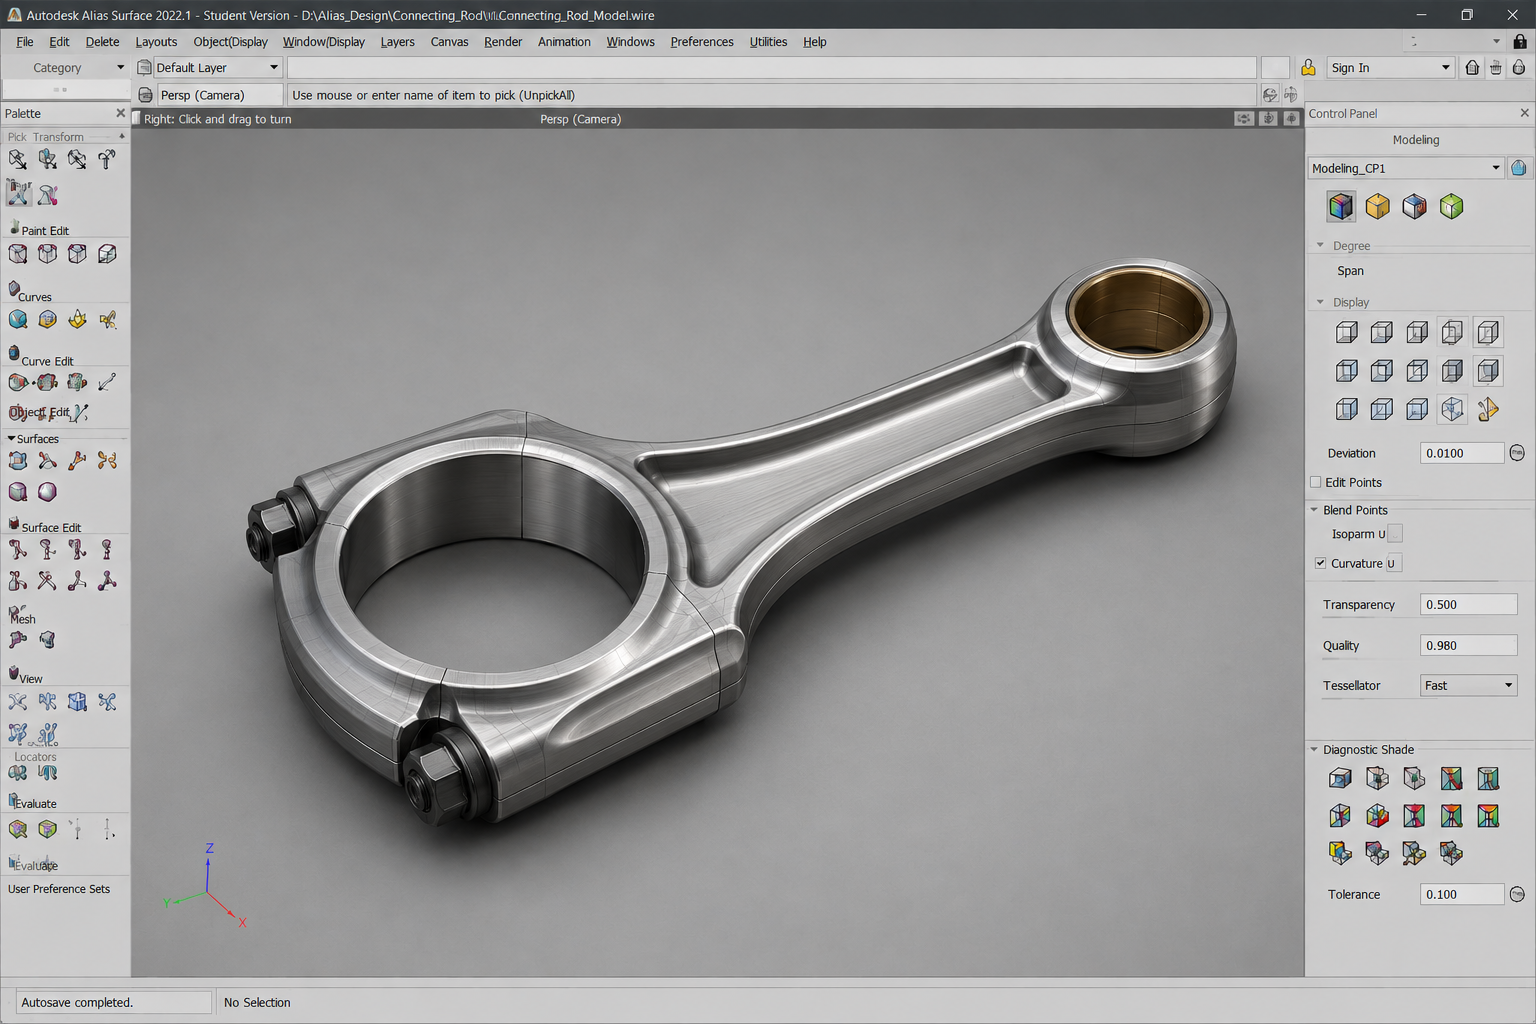Screen dimensions: 1536x1024
Task: Collapse the Display section
Action: pos(1320,302)
